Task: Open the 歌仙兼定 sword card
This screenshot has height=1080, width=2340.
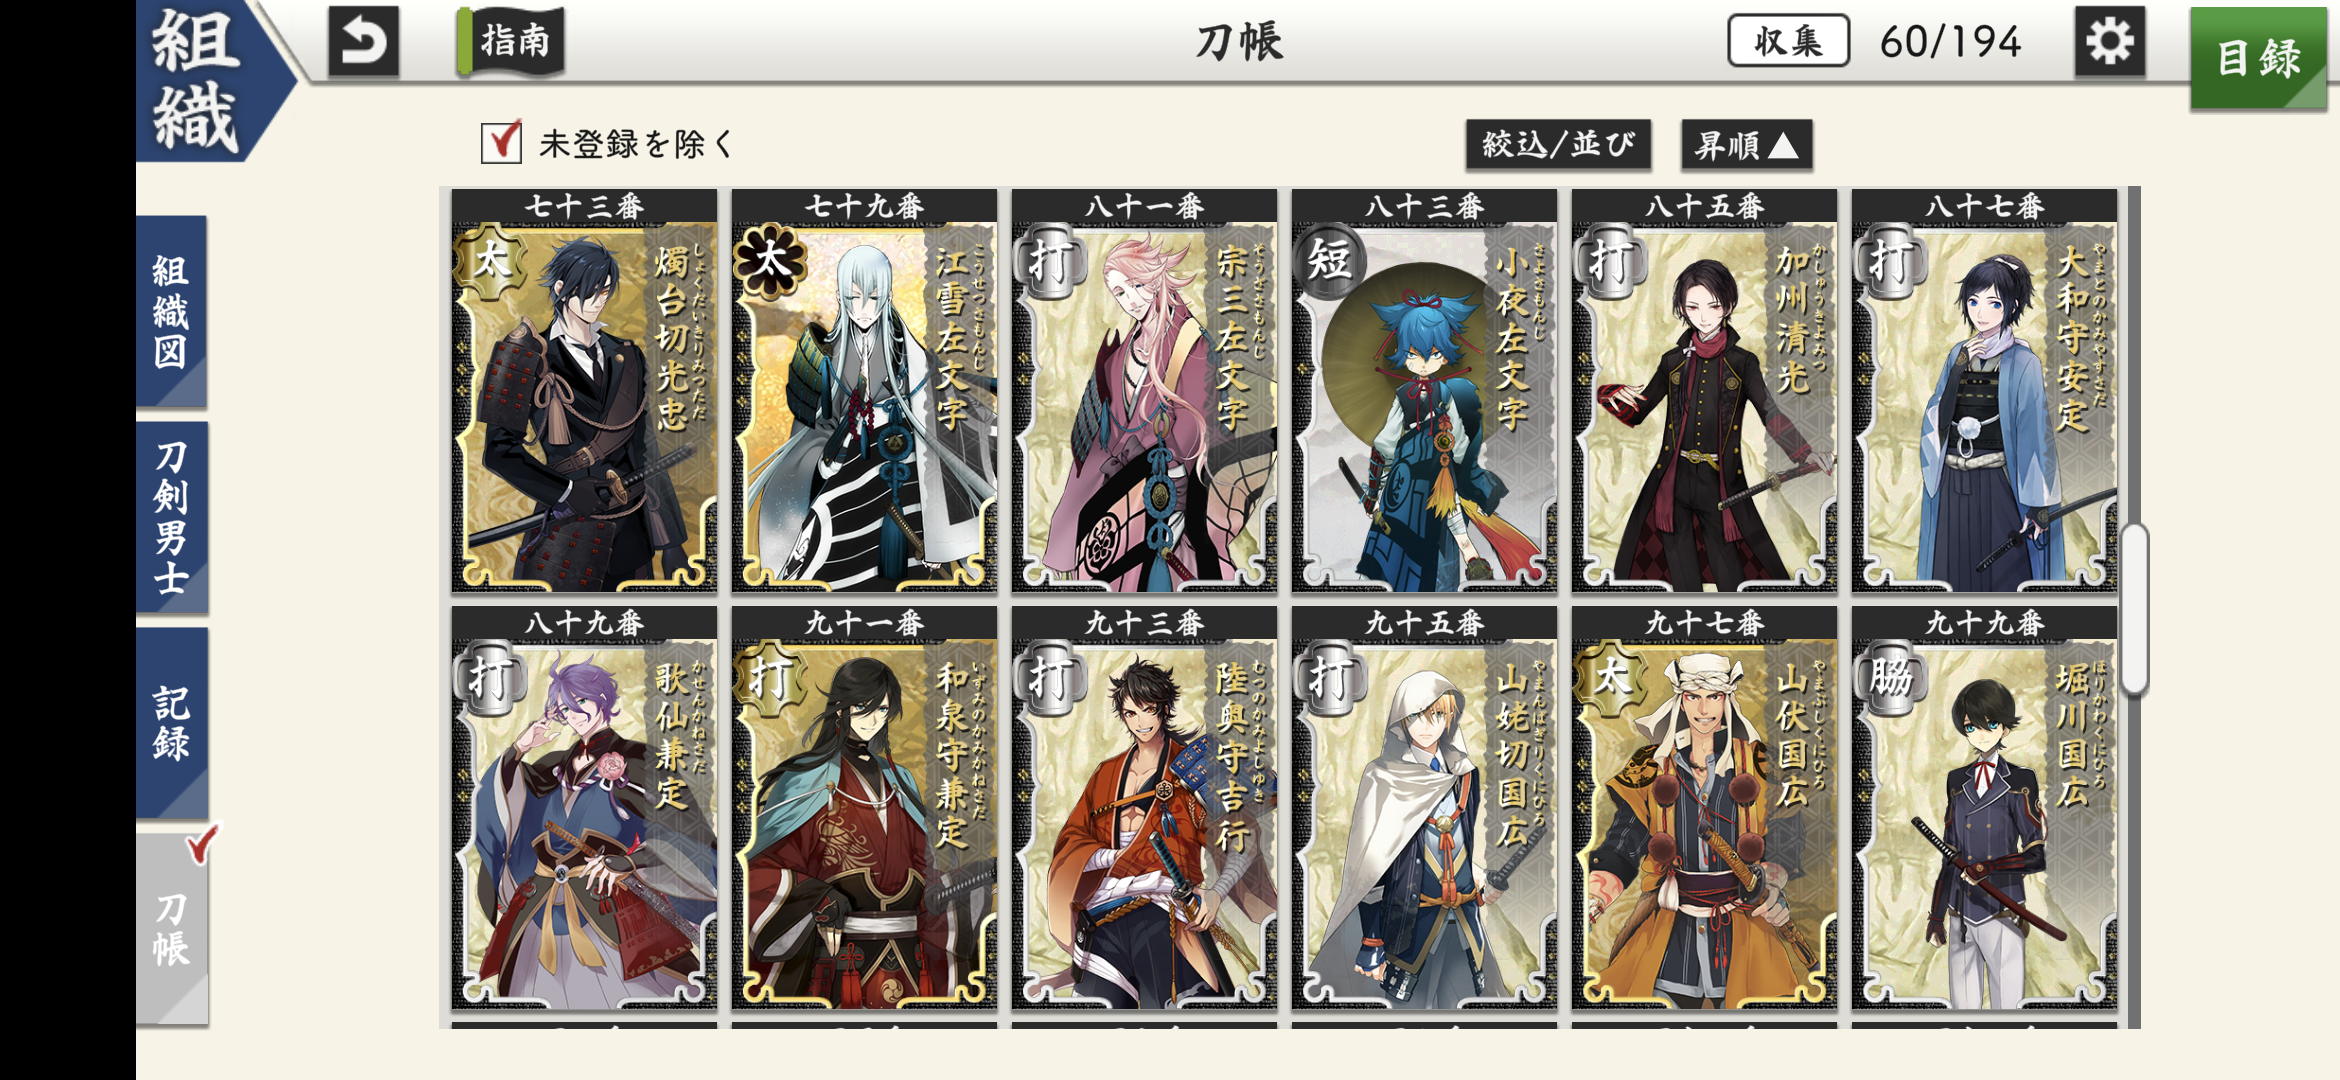Action: 584,808
